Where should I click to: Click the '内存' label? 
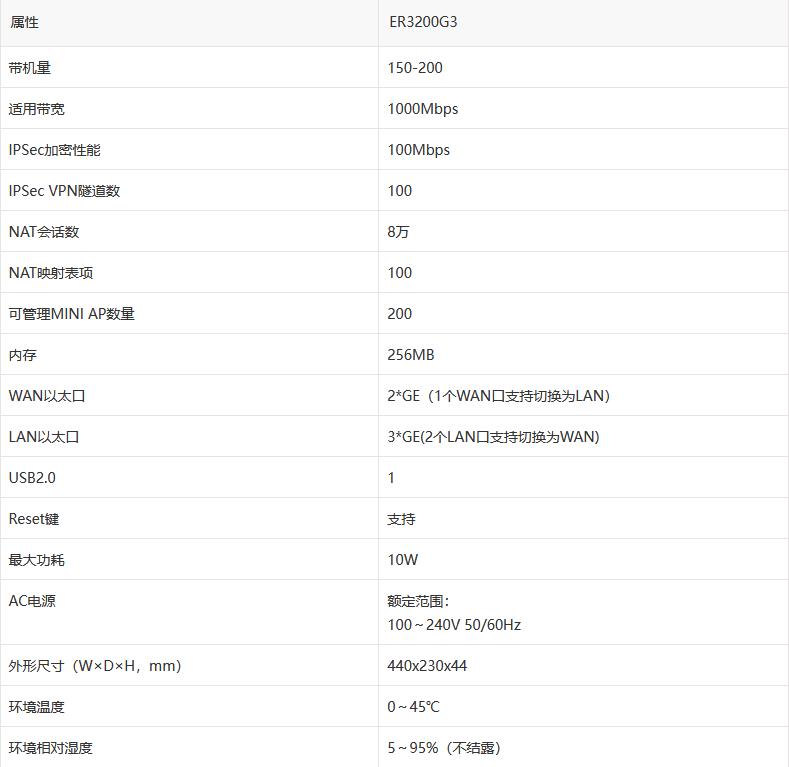point(23,355)
